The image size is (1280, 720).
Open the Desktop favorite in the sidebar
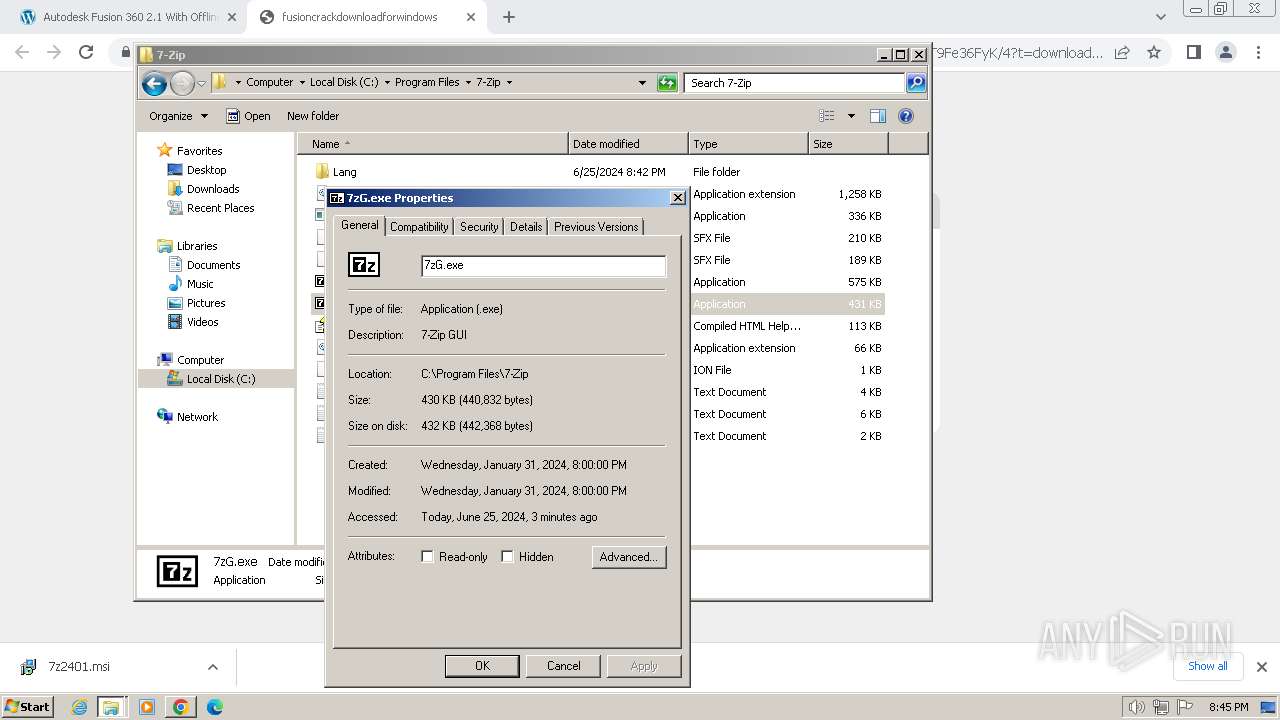pyautogui.click(x=206, y=170)
